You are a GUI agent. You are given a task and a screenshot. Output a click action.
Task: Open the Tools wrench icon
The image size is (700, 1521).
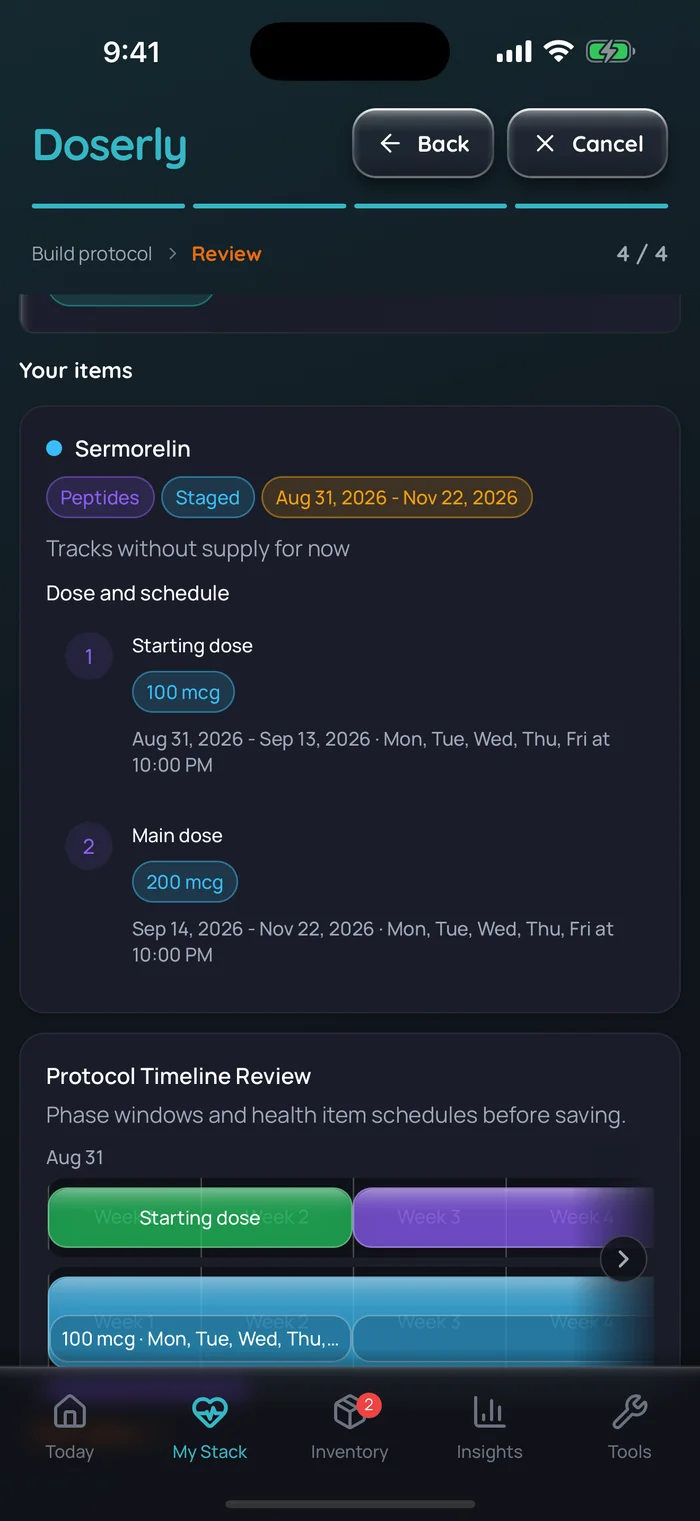point(630,1412)
